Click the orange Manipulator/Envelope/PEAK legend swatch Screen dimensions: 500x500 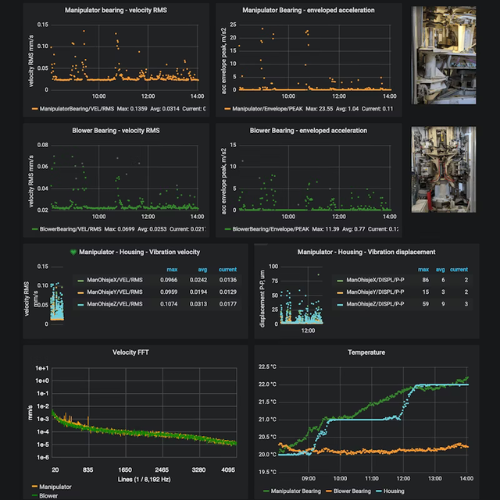click(228, 109)
